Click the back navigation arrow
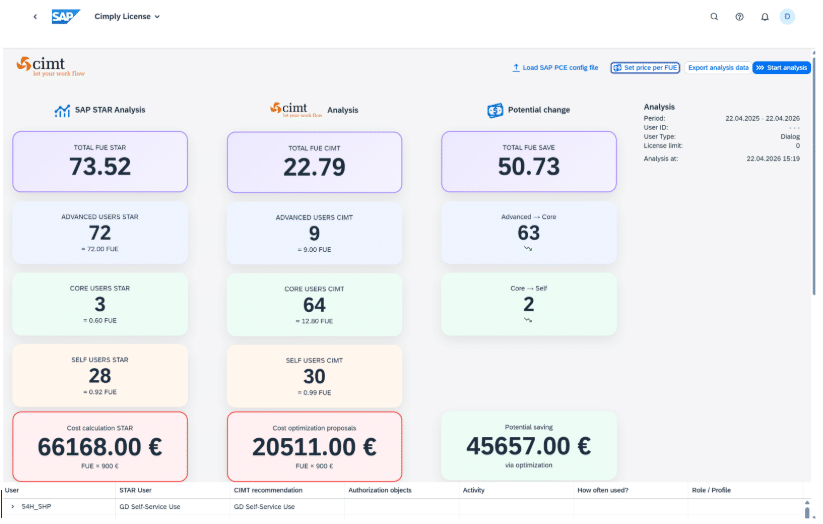Screen dimensions: 823x524 click(35, 17)
